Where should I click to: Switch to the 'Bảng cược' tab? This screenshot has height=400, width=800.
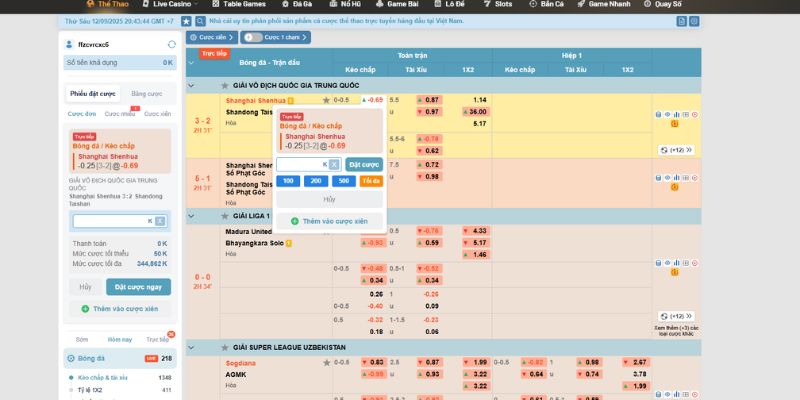click(x=146, y=93)
